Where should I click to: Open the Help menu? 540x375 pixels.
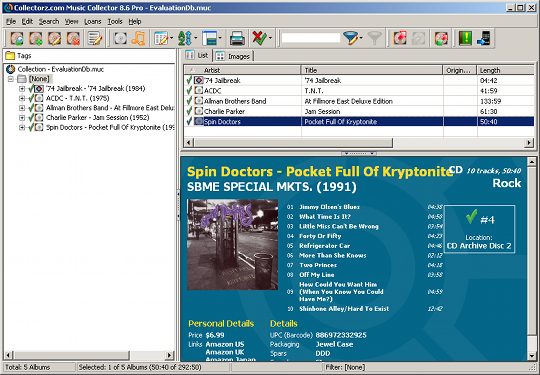coord(135,21)
